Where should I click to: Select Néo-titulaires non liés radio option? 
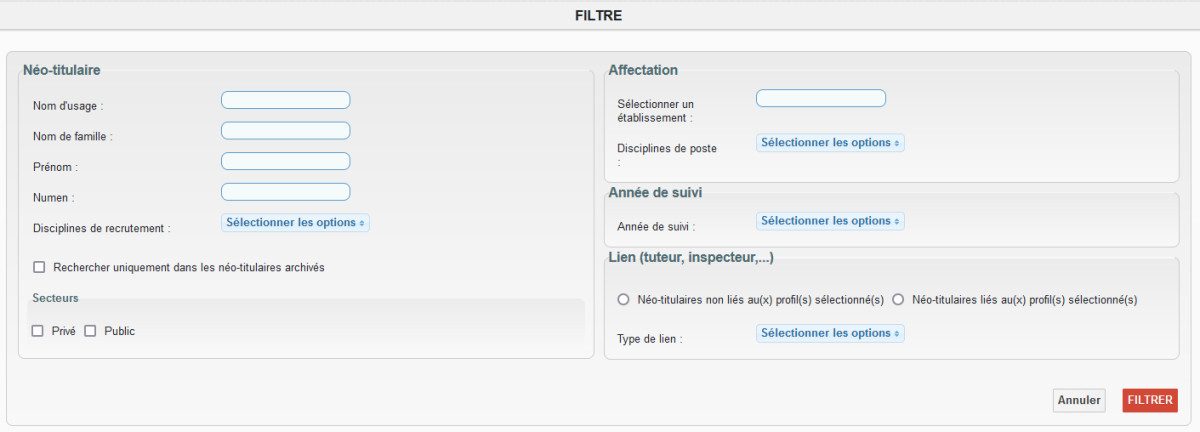(x=623, y=299)
